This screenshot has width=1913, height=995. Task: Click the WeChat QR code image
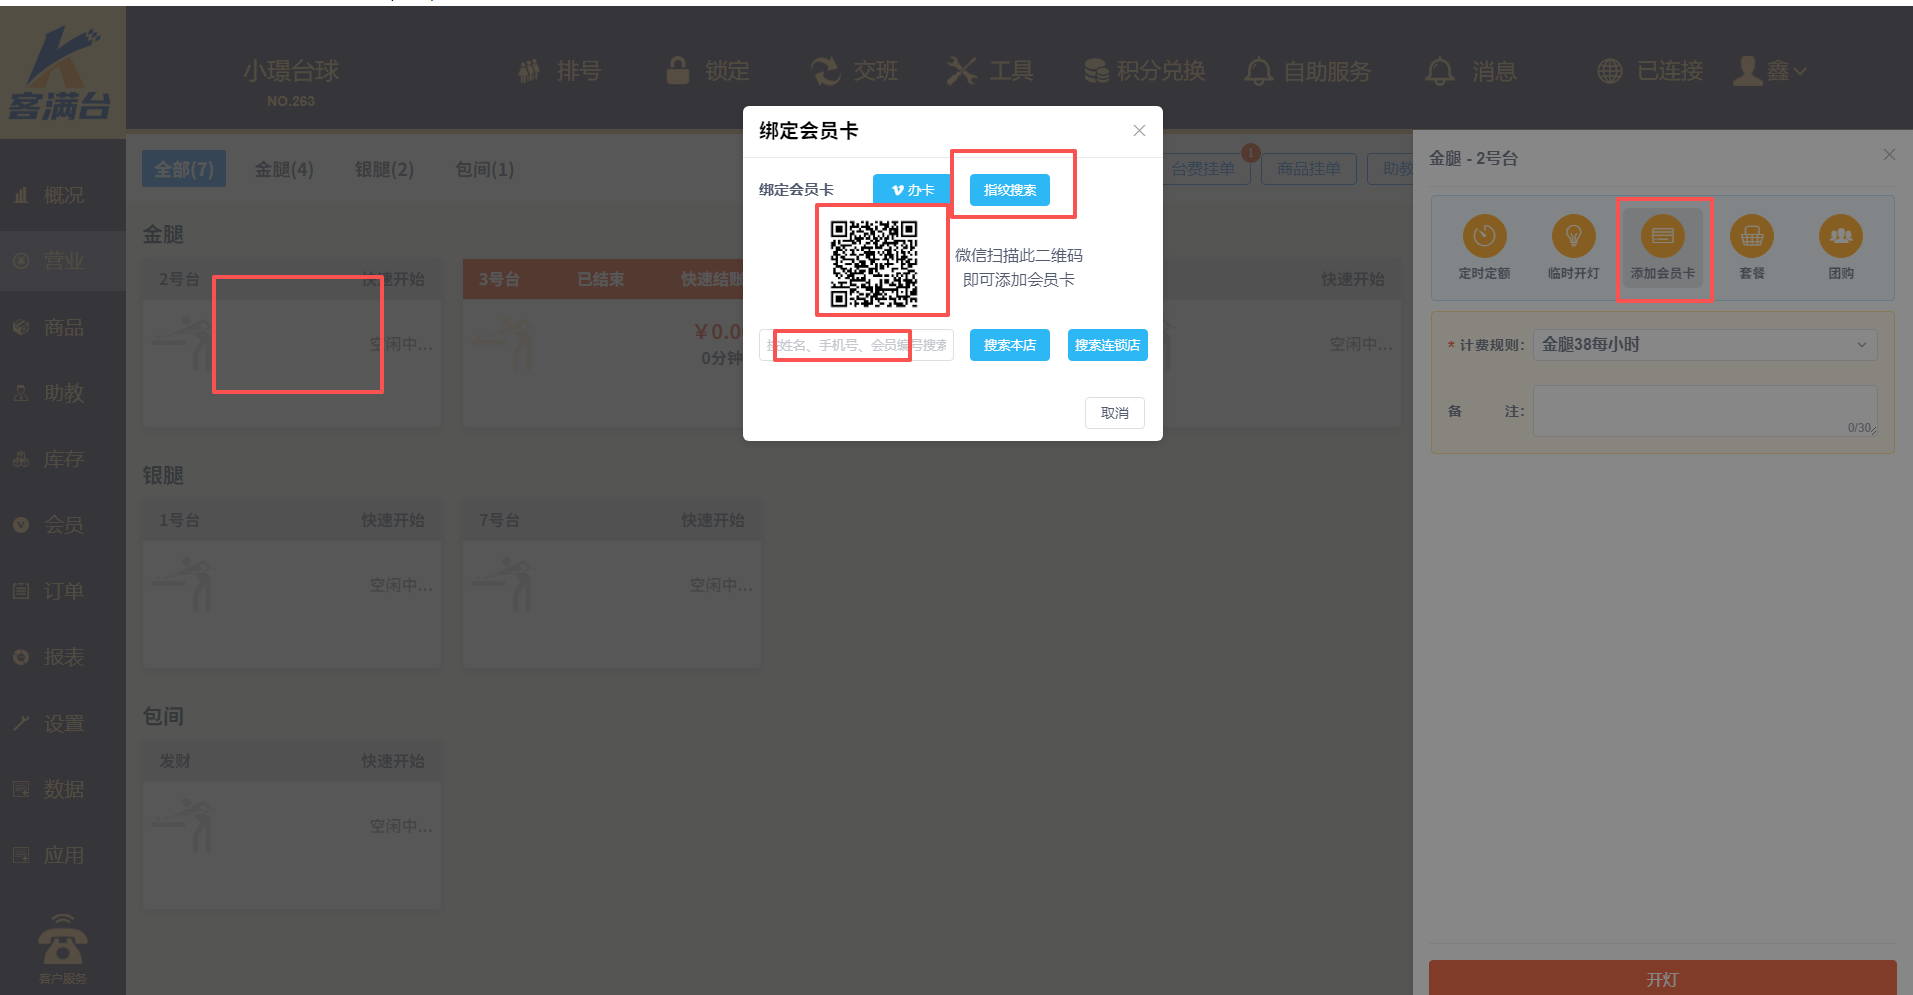[x=874, y=264]
